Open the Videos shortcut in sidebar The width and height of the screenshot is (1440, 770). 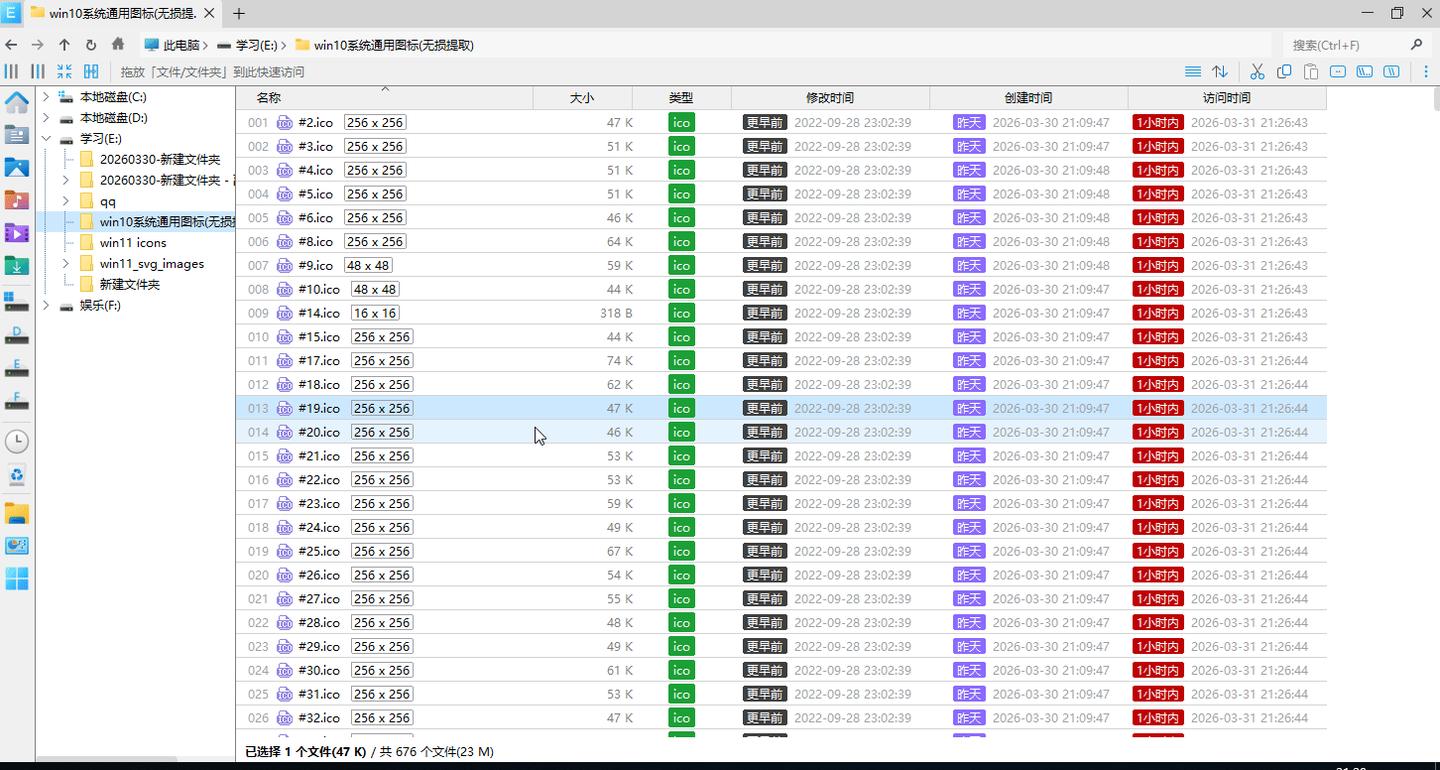click(17, 233)
